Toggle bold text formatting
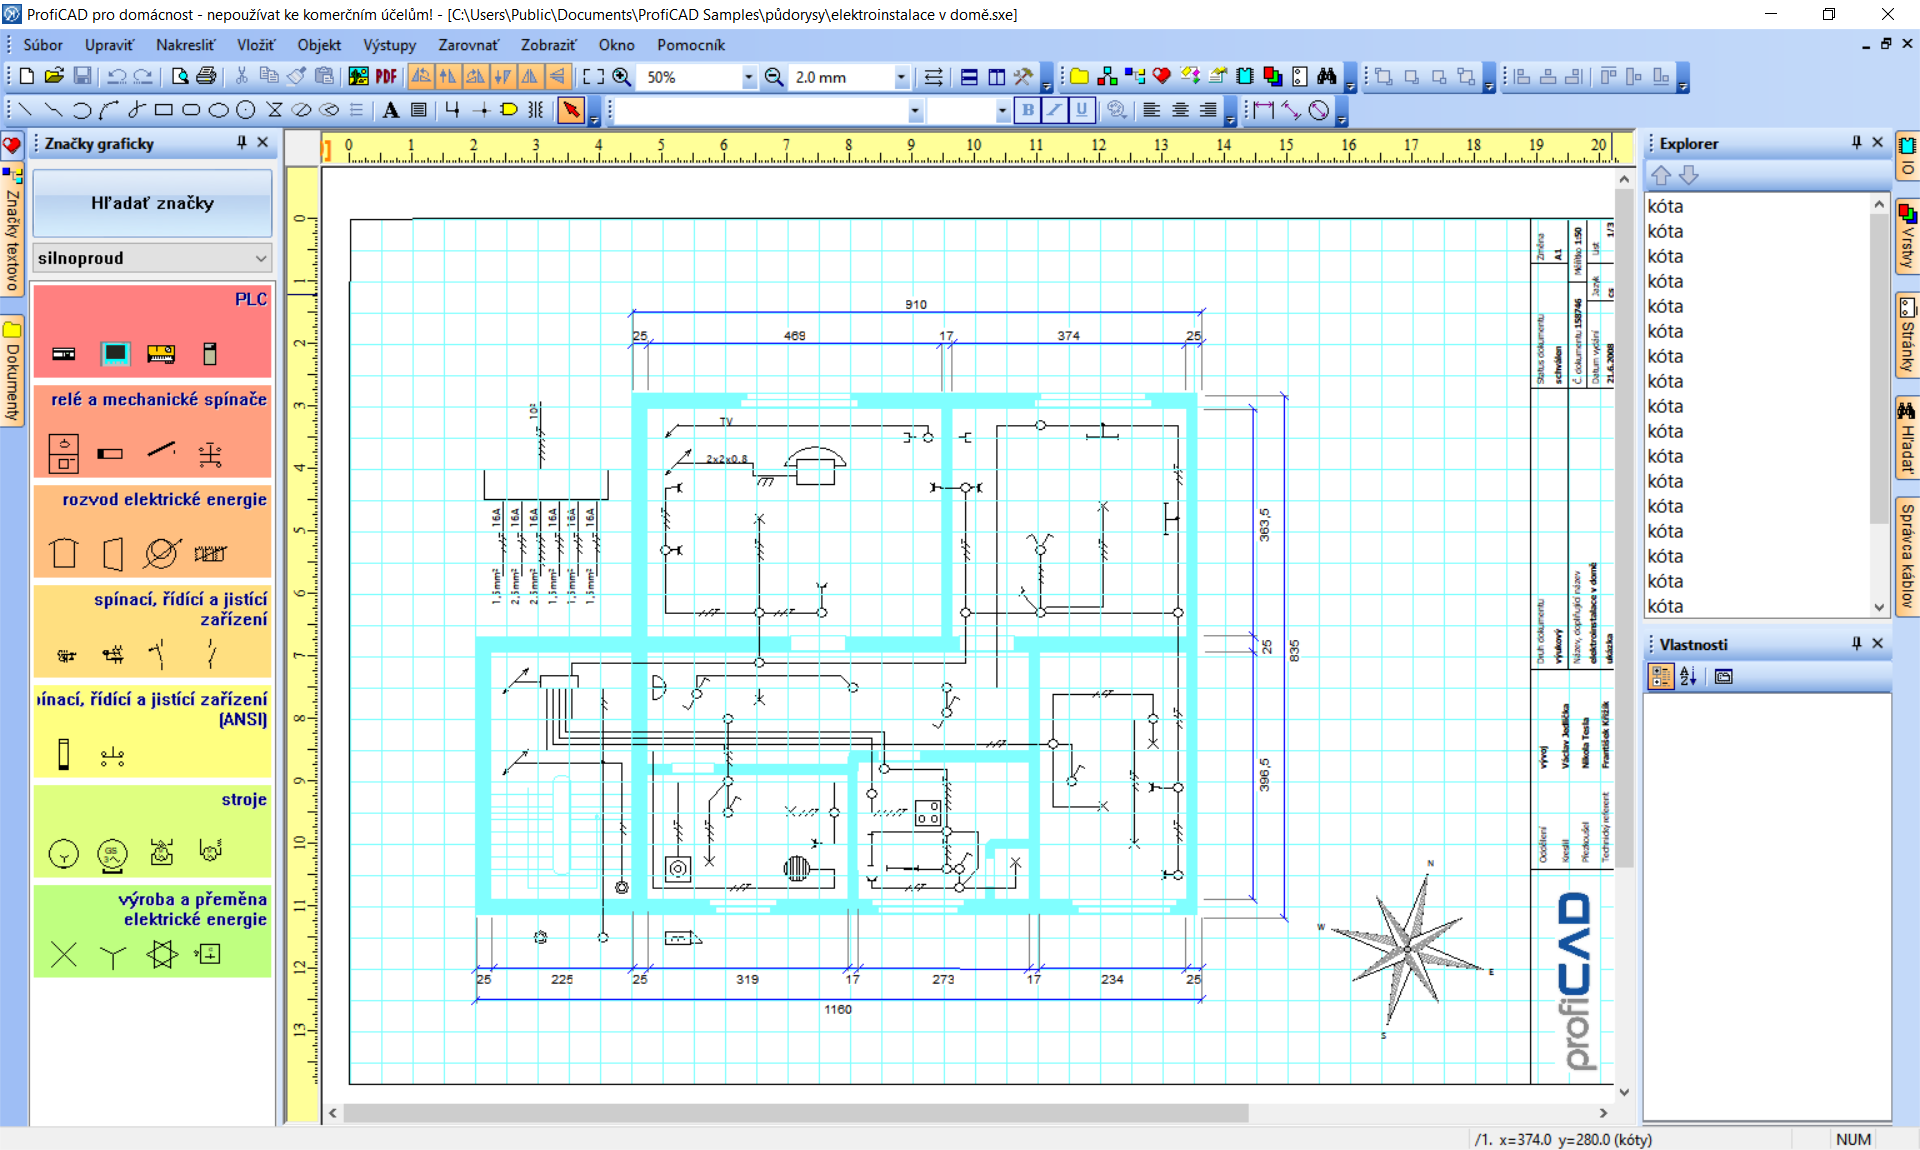Image resolution: width=1920 pixels, height=1150 pixels. pyautogui.click(x=1027, y=110)
